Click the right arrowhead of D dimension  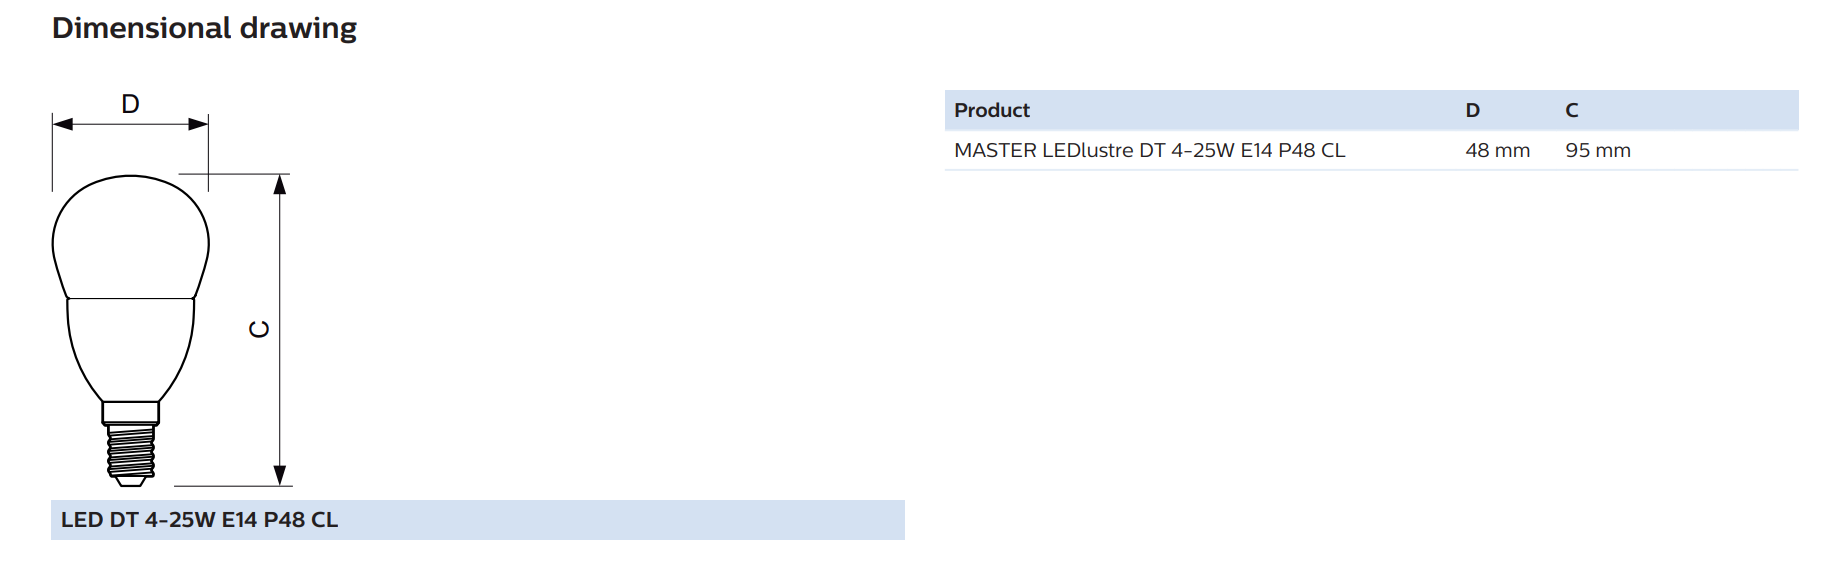click(198, 124)
